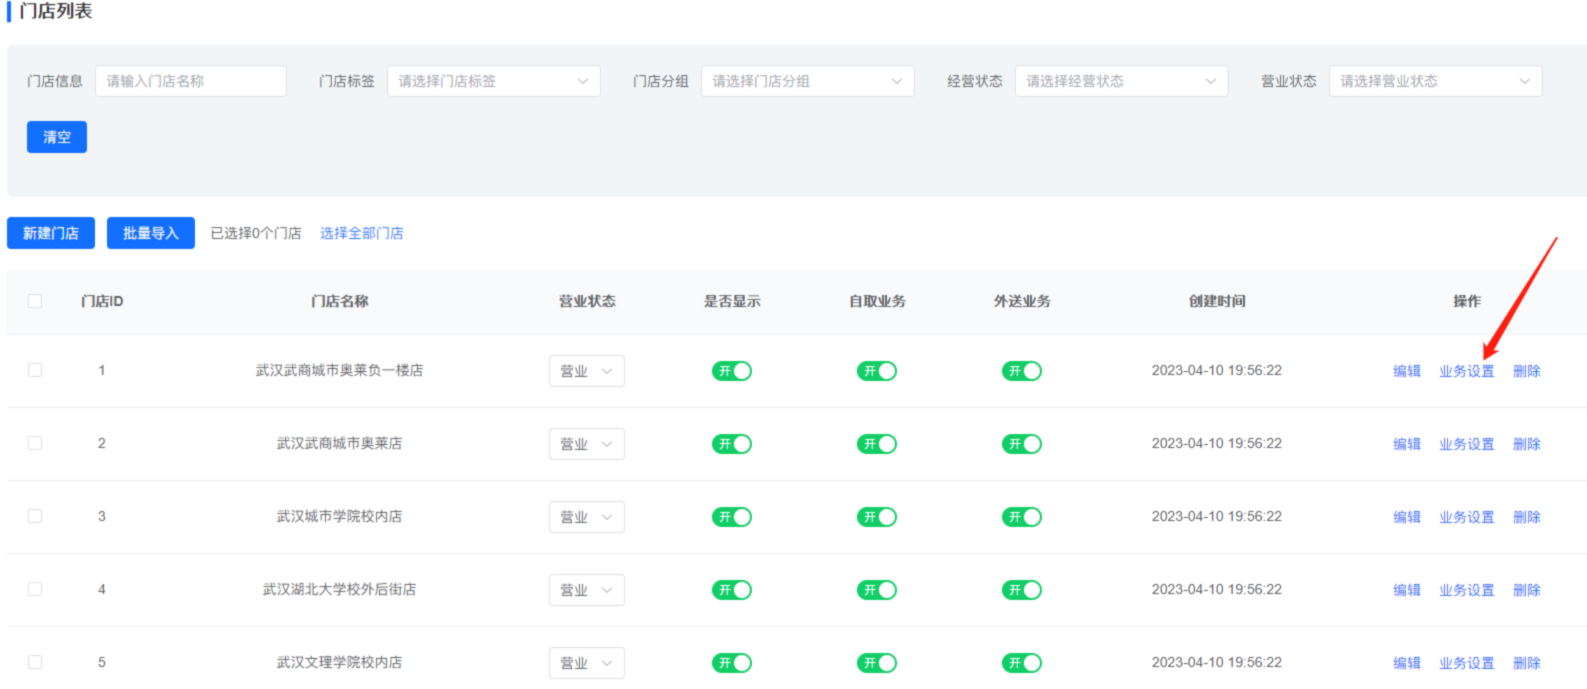Image resolution: width=1587 pixels, height=689 pixels.
Task: Click the 清空 button
Action: tap(57, 137)
